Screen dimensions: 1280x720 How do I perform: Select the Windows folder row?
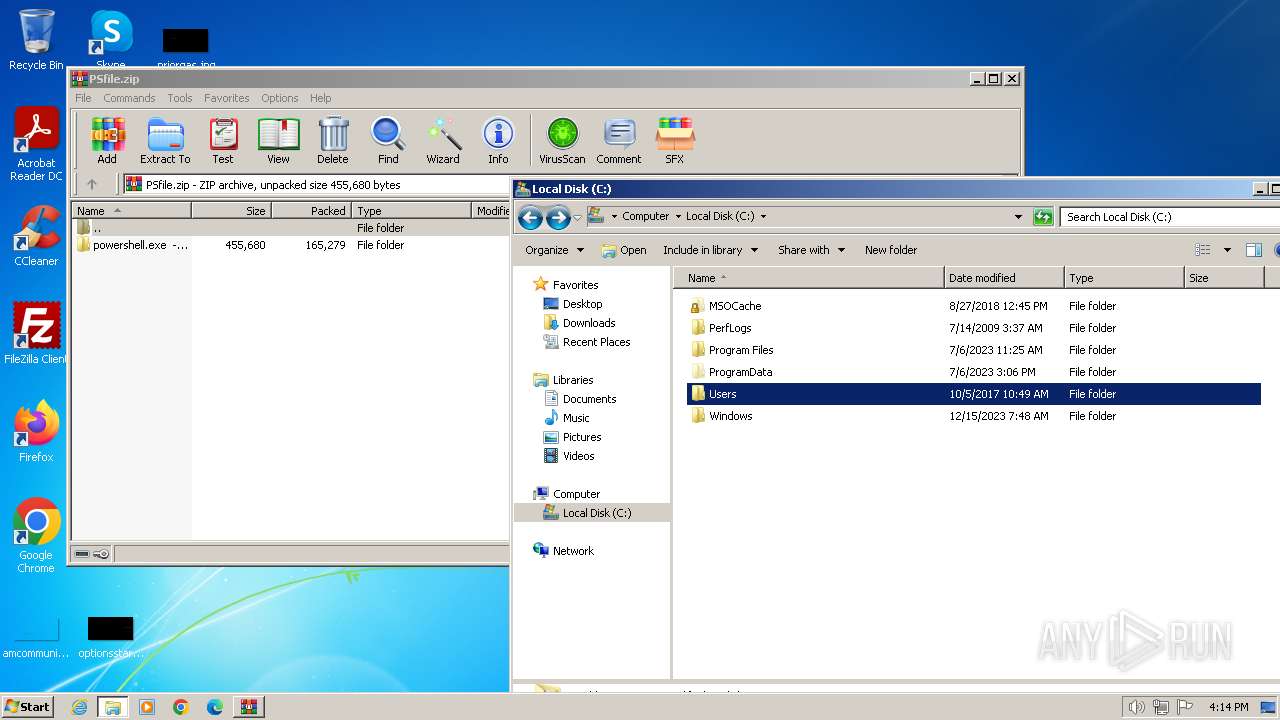(x=974, y=416)
